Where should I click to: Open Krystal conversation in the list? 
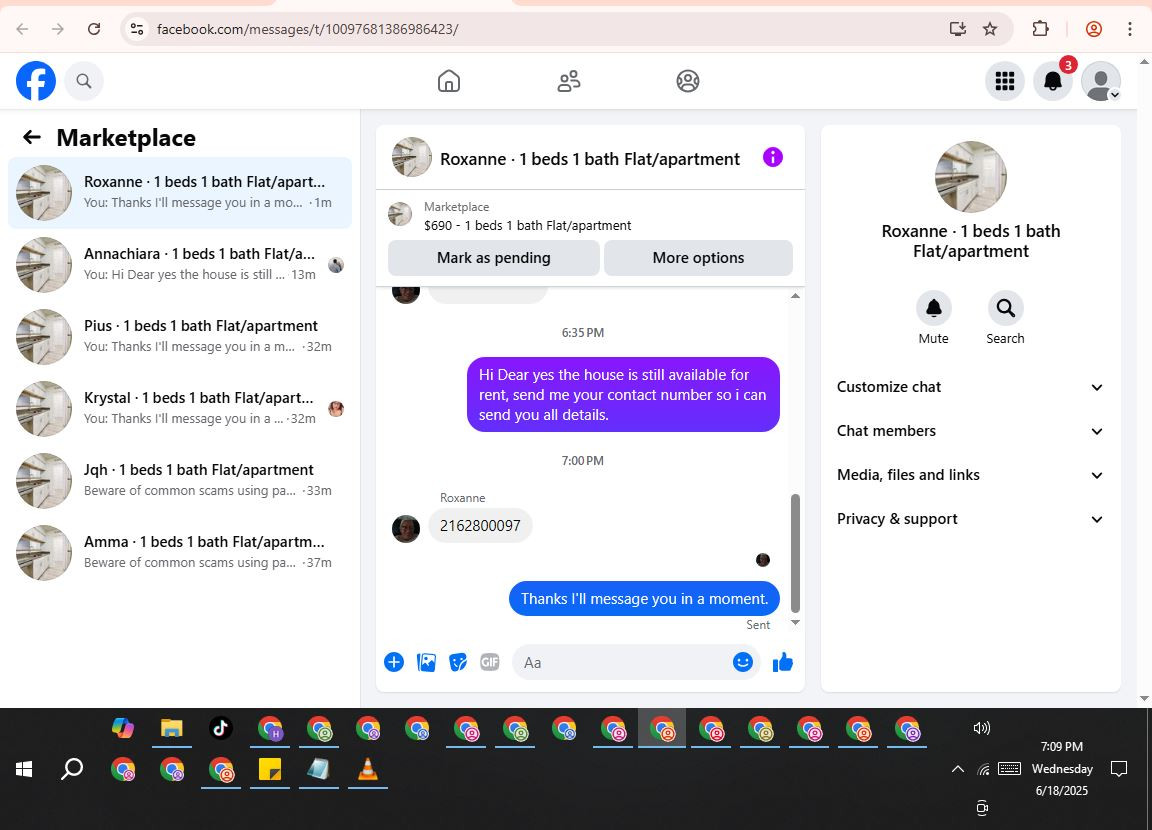pyautogui.click(x=180, y=408)
